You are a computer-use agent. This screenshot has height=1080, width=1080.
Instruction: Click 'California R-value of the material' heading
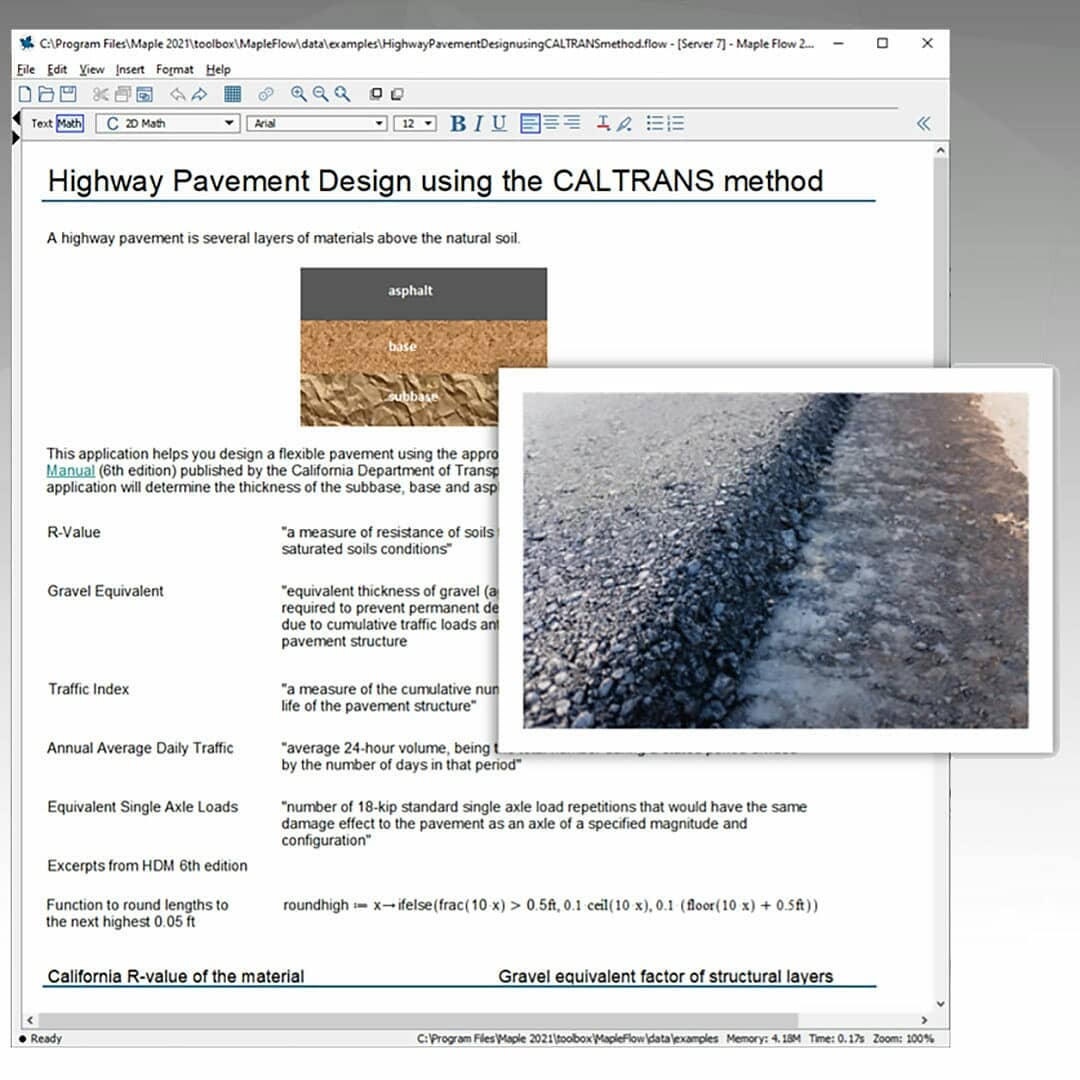[176, 976]
